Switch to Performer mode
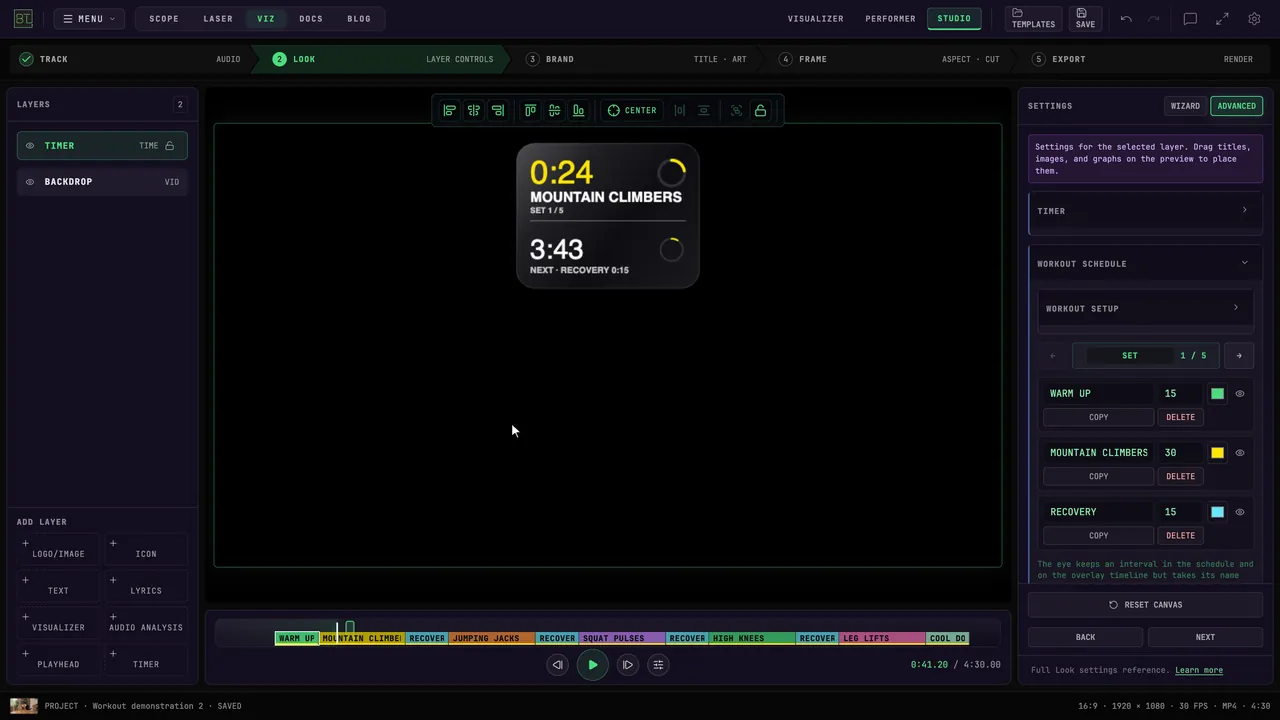 [x=890, y=19]
